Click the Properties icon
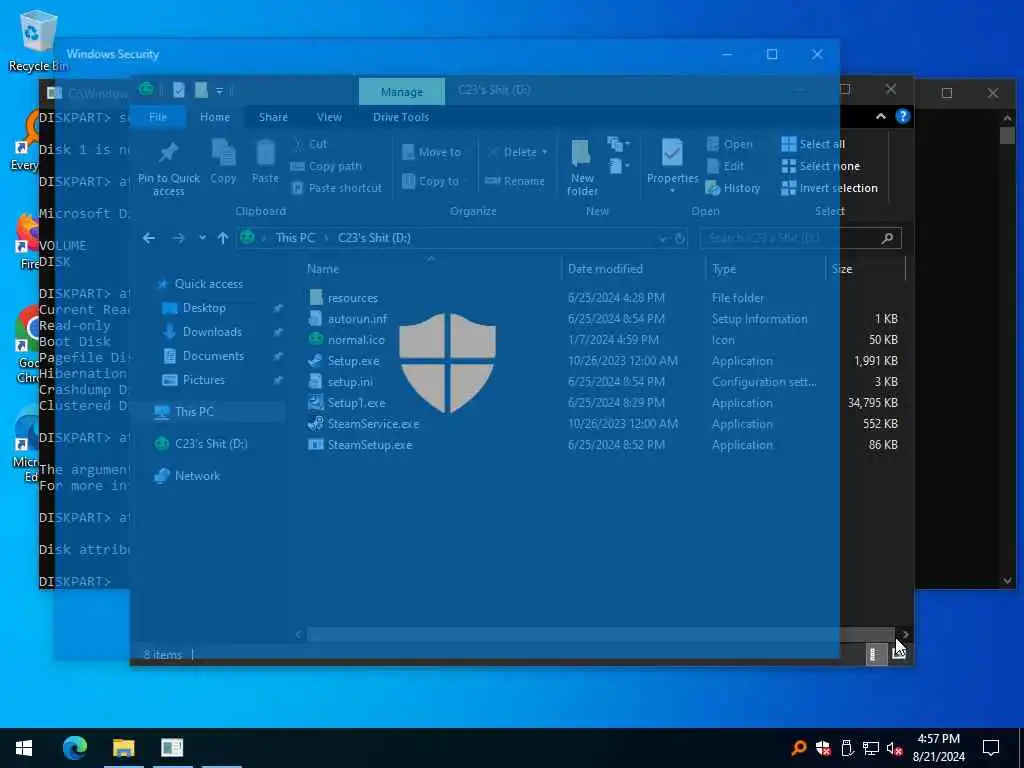This screenshot has width=1024, height=768. (672, 153)
